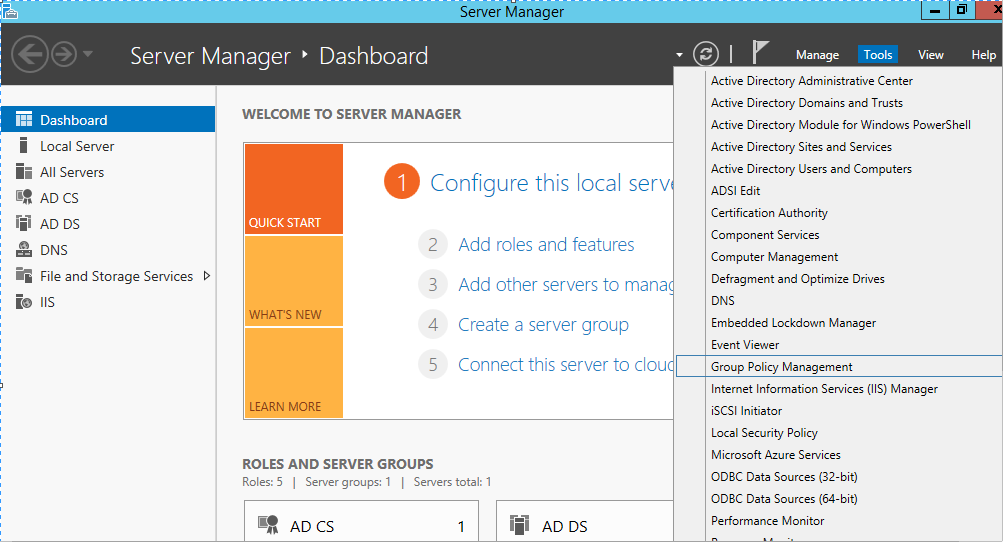Select the WHAT'S NEW tile
1003x542 pixels.
(x=293, y=282)
